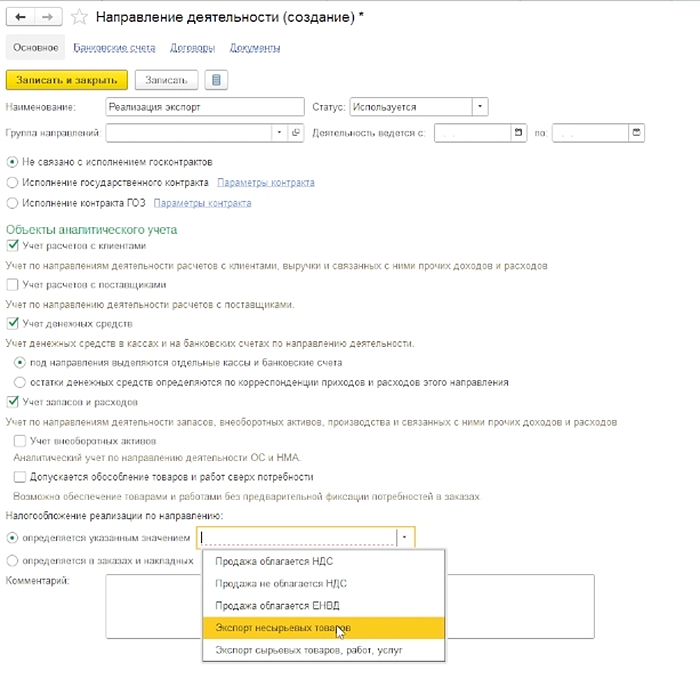Edit the Наименование field
700x687 pixels.
(205, 107)
